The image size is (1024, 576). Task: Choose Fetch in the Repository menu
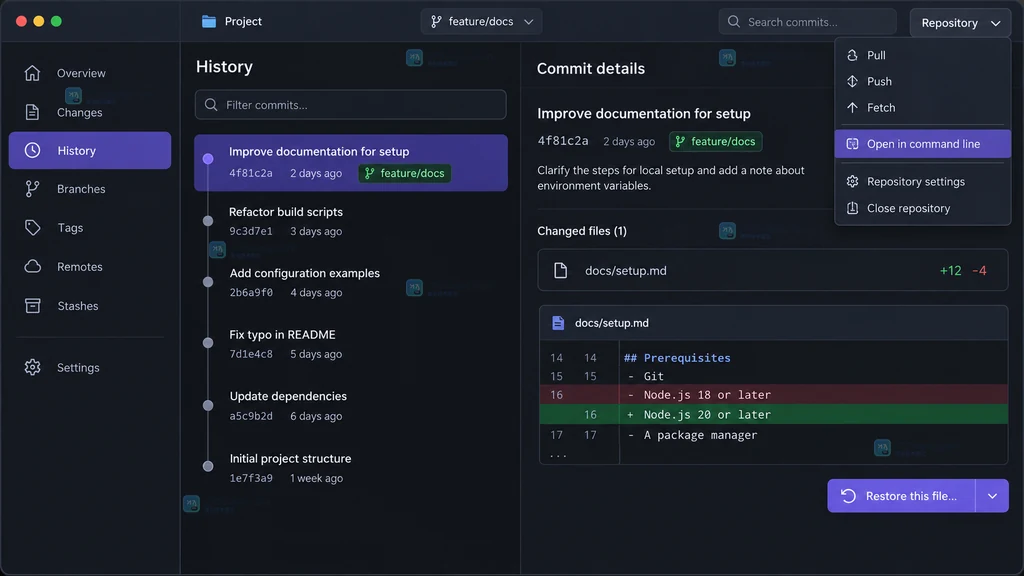[x=922, y=107]
